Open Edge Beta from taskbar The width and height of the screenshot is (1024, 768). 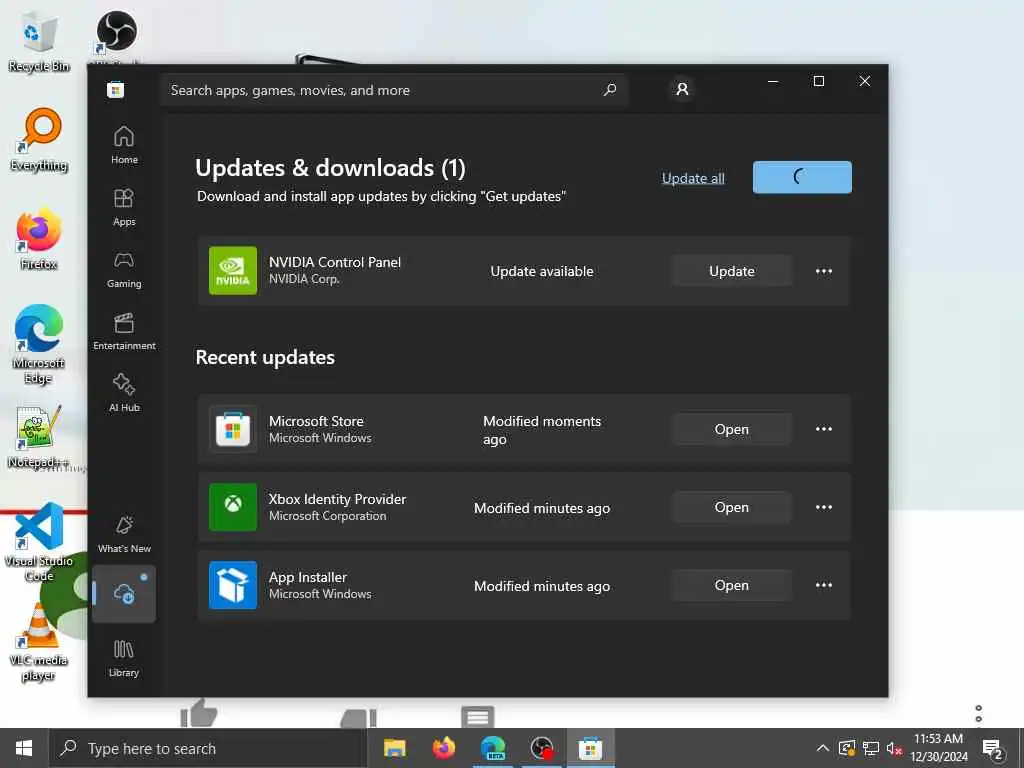click(493, 748)
